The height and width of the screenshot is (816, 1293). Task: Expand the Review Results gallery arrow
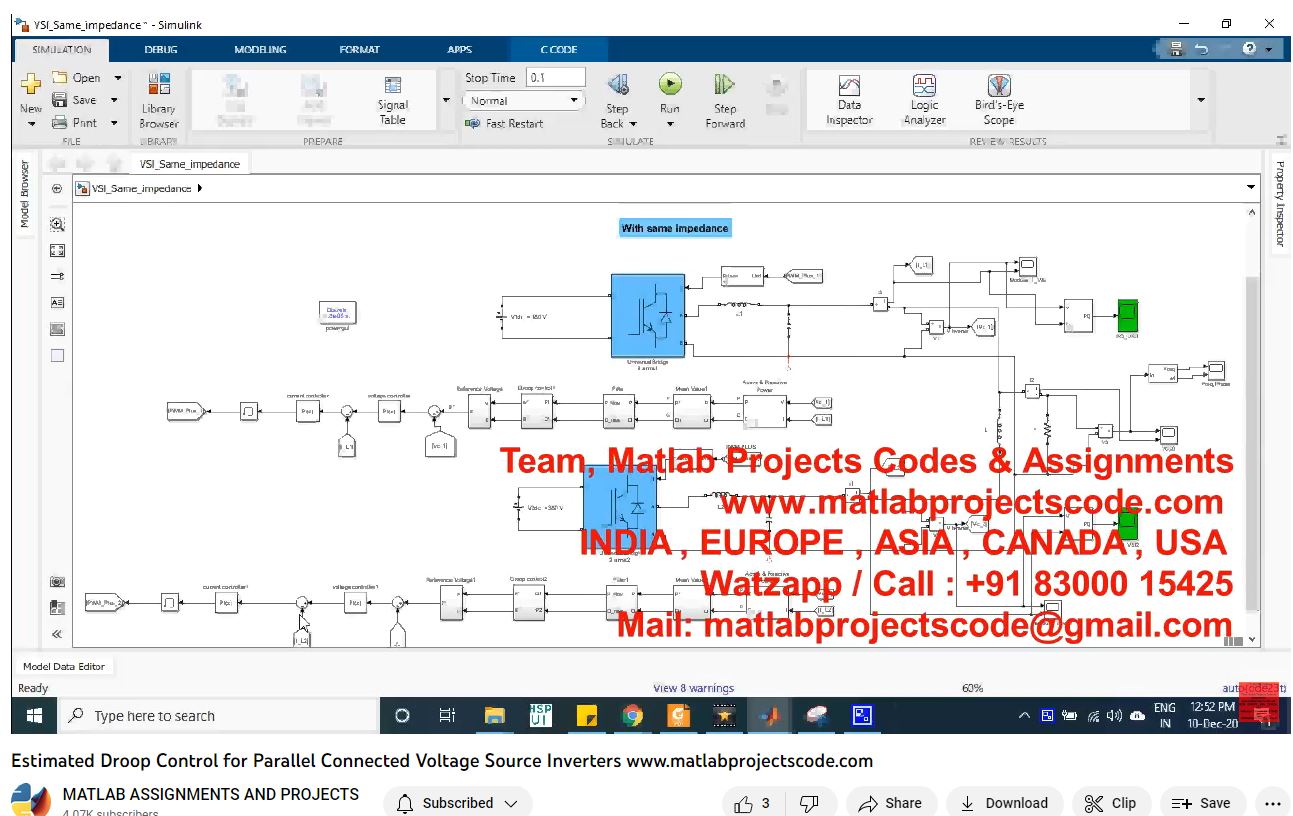pos(1201,100)
